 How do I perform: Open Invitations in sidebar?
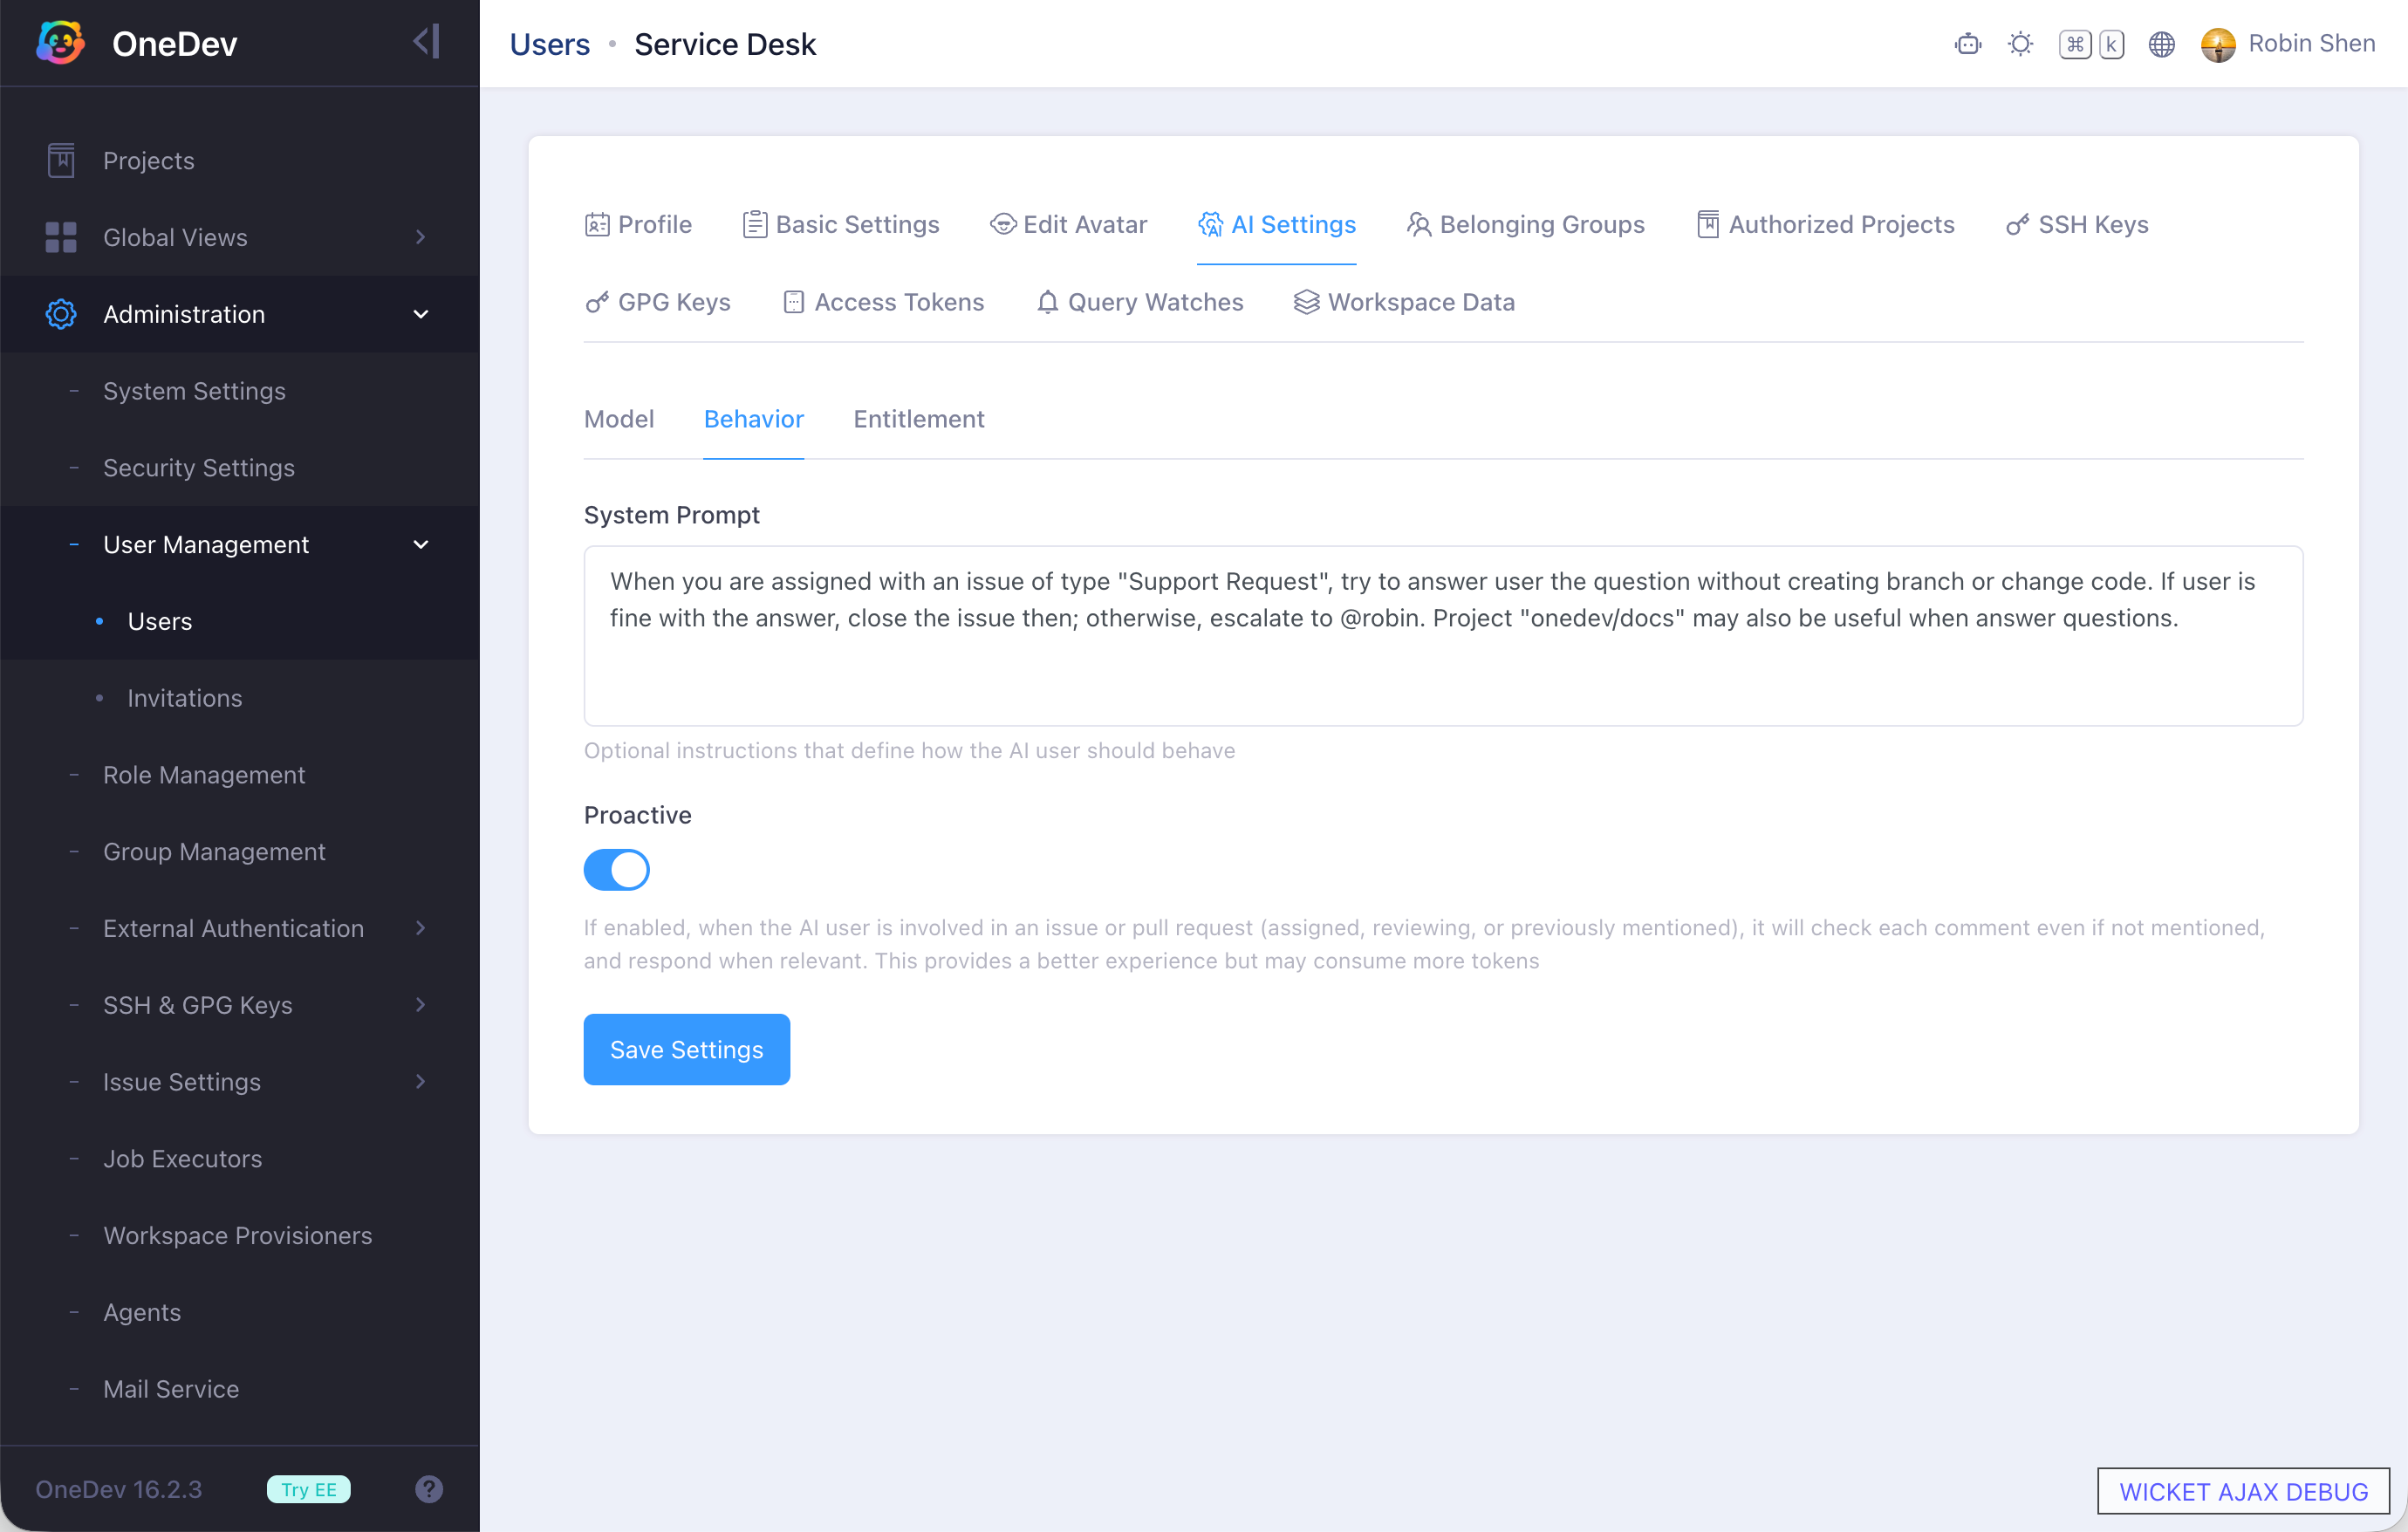185,698
